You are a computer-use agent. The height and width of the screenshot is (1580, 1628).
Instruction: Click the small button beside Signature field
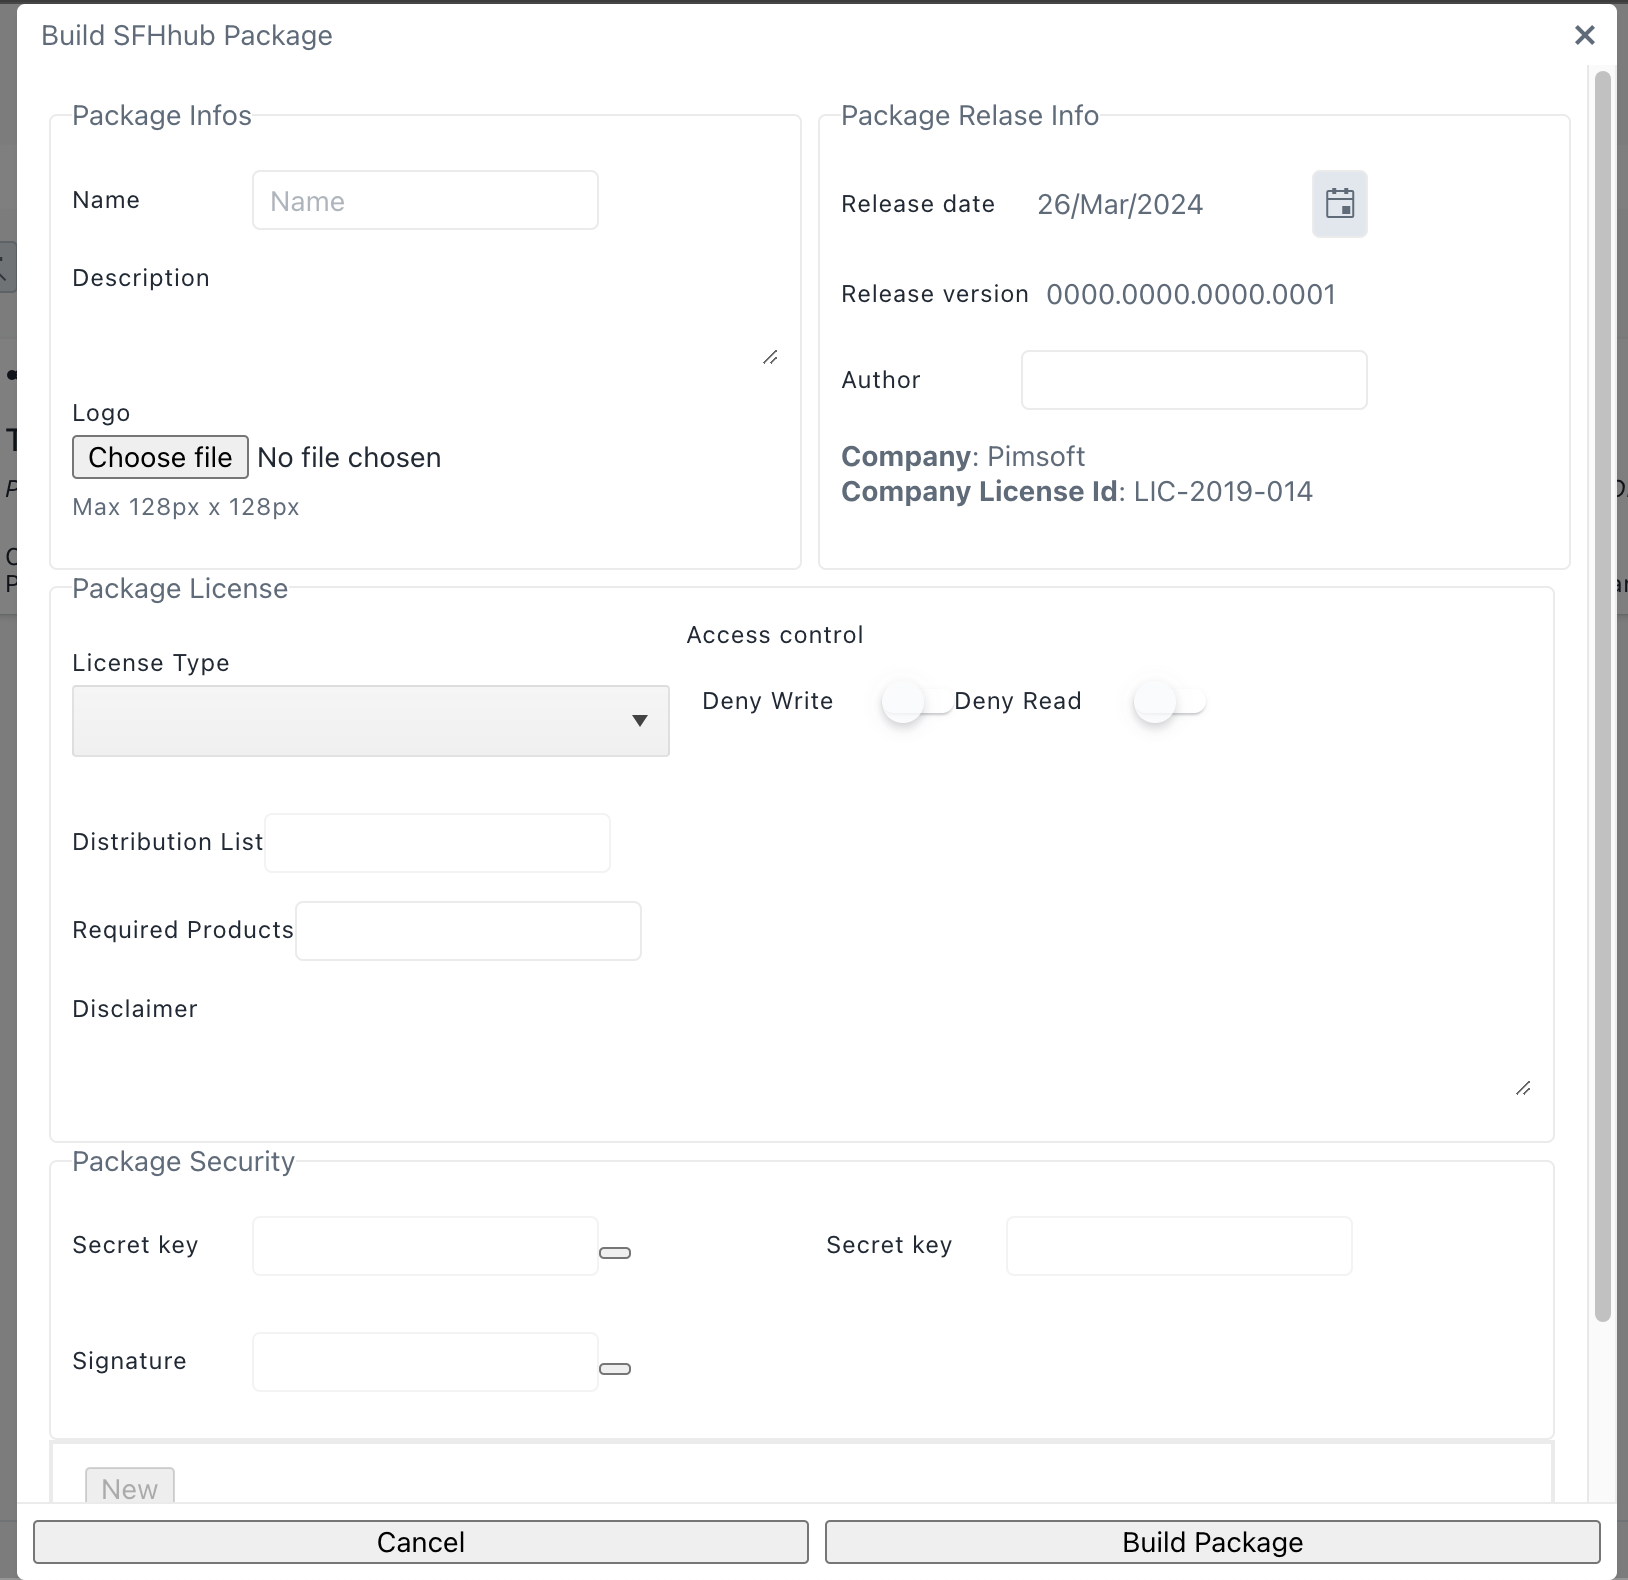pos(614,1369)
